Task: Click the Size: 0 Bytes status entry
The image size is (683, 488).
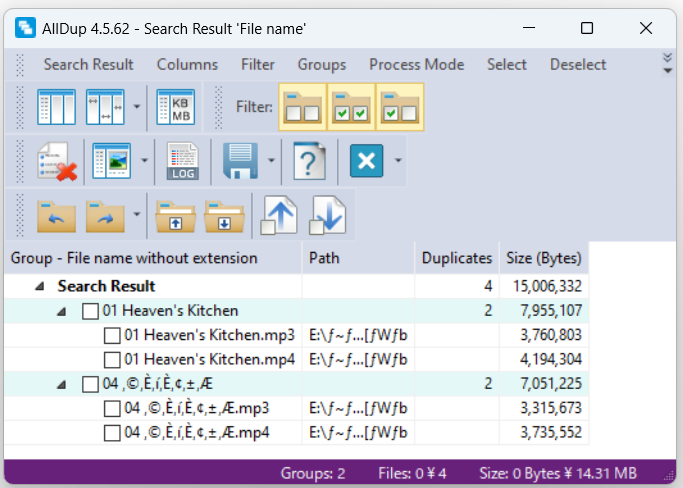Action: [558, 473]
